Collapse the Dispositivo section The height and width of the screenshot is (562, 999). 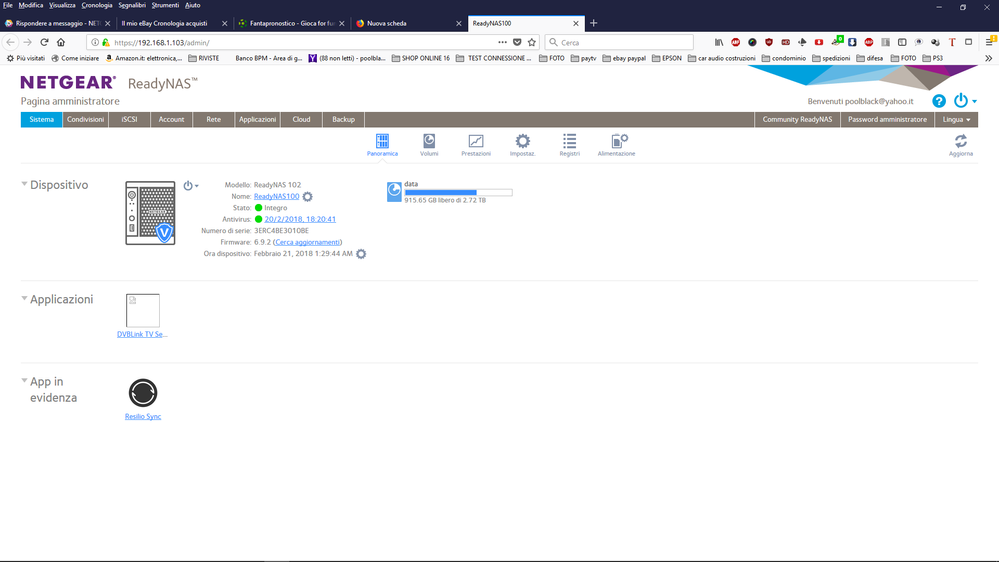[24, 184]
